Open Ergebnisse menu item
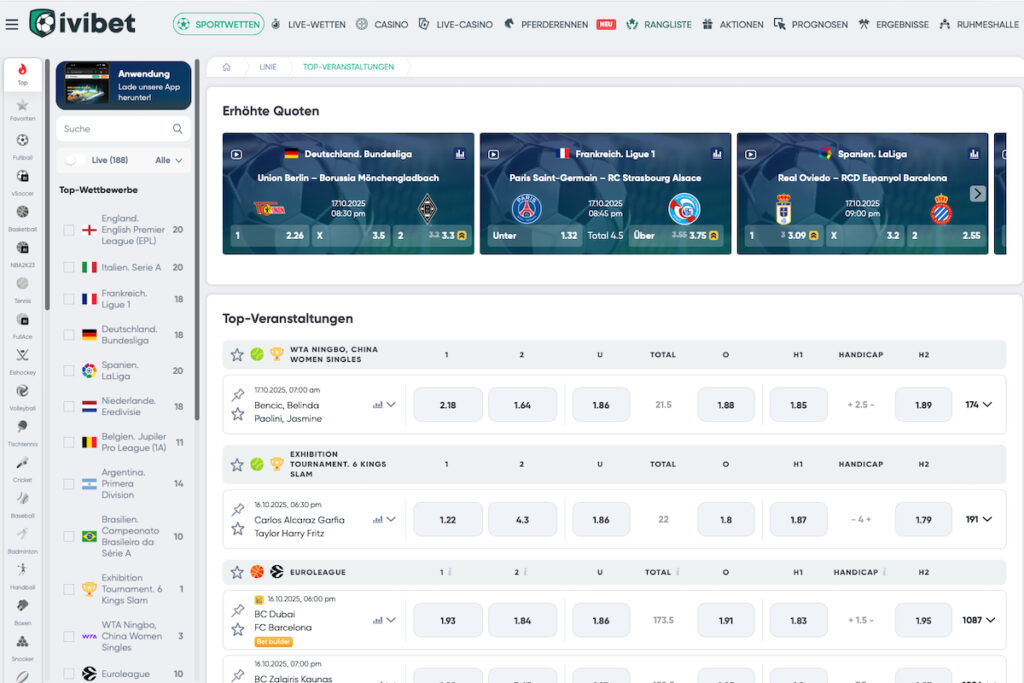The height and width of the screenshot is (683, 1024). (893, 24)
